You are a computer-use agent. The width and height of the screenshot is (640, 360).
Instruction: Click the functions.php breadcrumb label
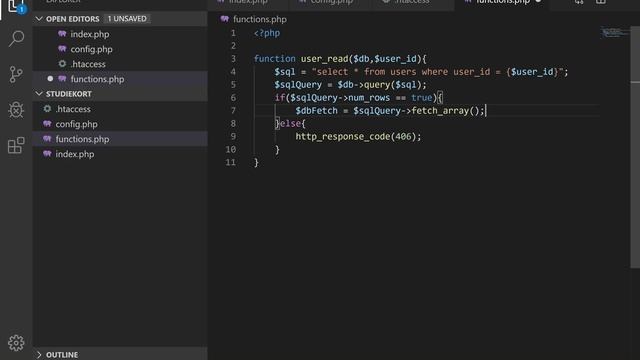260,19
